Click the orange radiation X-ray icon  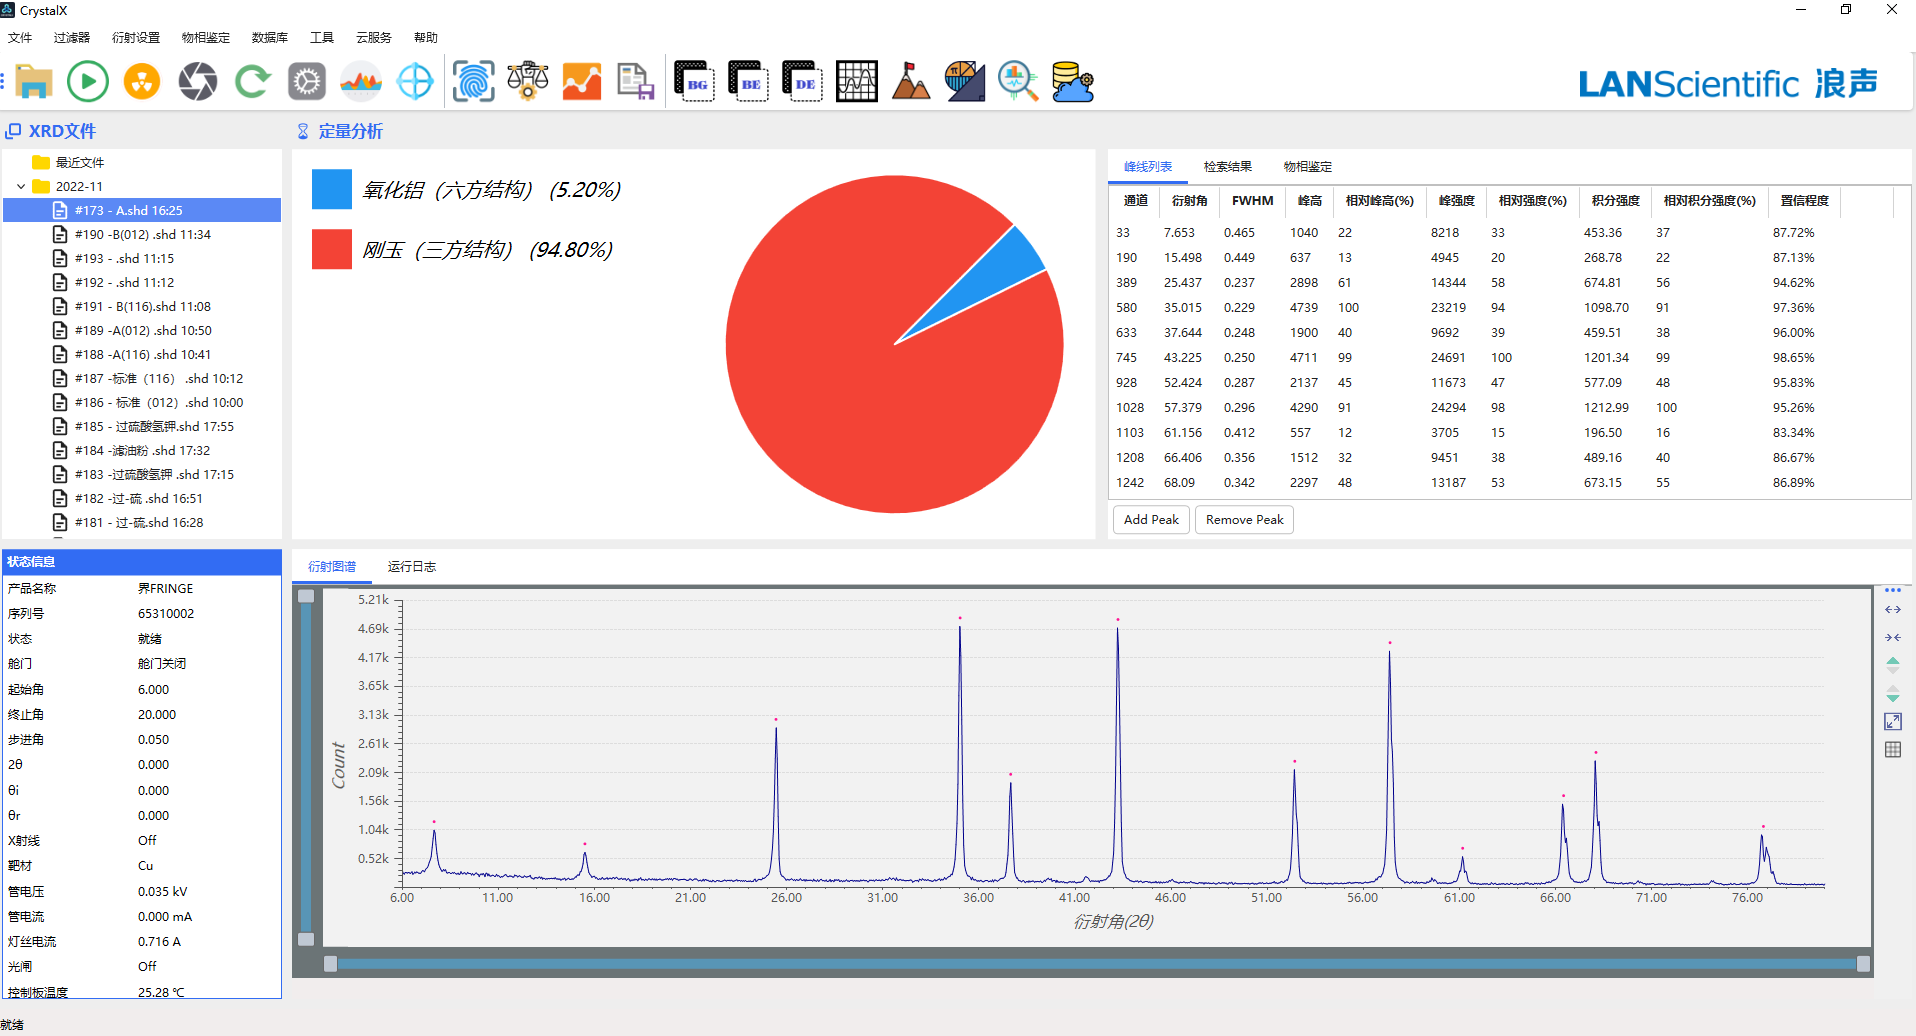pyautogui.click(x=142, y=81)
